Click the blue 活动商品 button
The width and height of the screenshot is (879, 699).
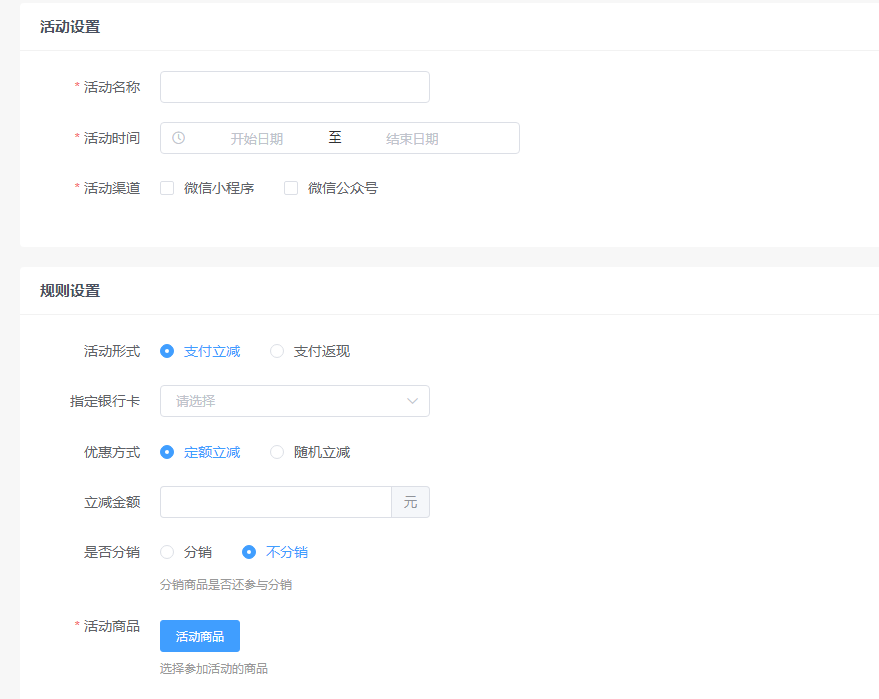(x=200, y=636)
